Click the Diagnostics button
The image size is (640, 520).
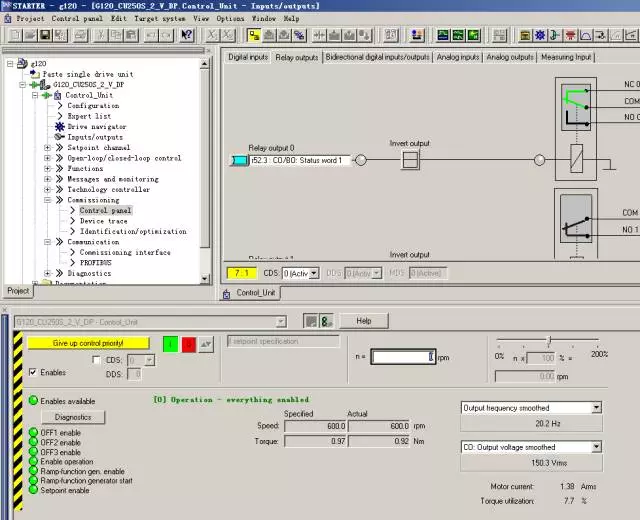coord(72,416)
